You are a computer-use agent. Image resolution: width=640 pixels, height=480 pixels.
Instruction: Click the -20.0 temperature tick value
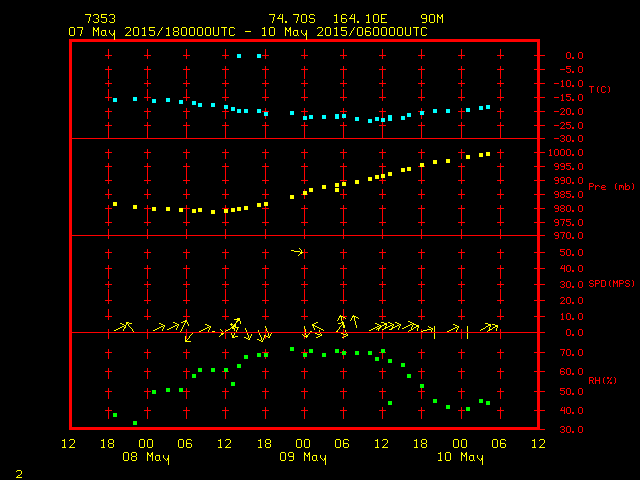pos(569,111)
